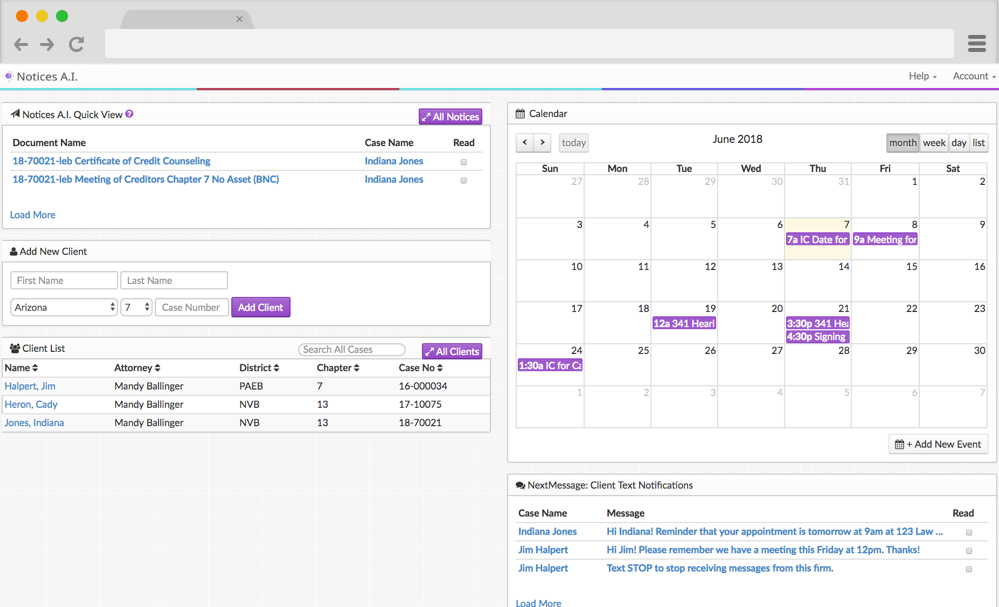
Task: Open the 3:30p 341 Hearing event
Action: (x=817, y=324)
